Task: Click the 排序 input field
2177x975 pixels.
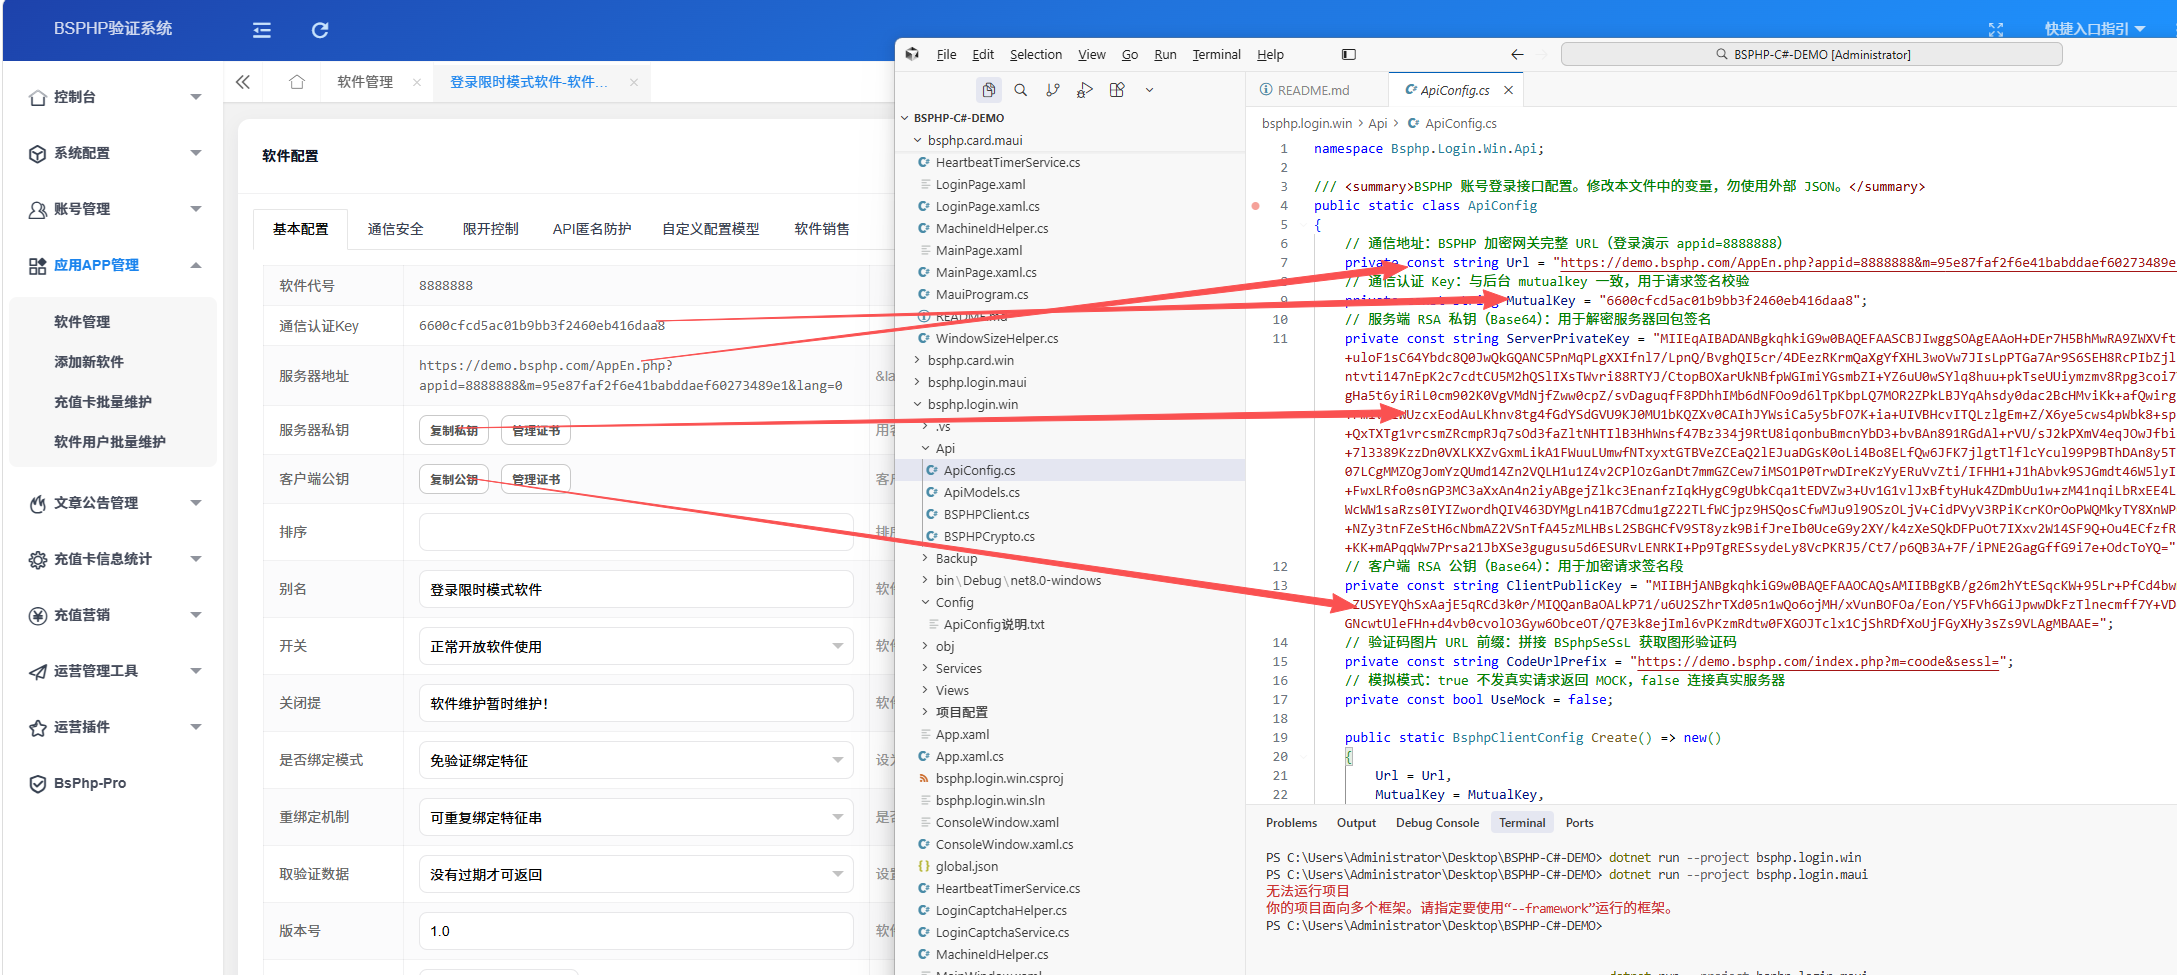Action: click(x=636, y=532)
